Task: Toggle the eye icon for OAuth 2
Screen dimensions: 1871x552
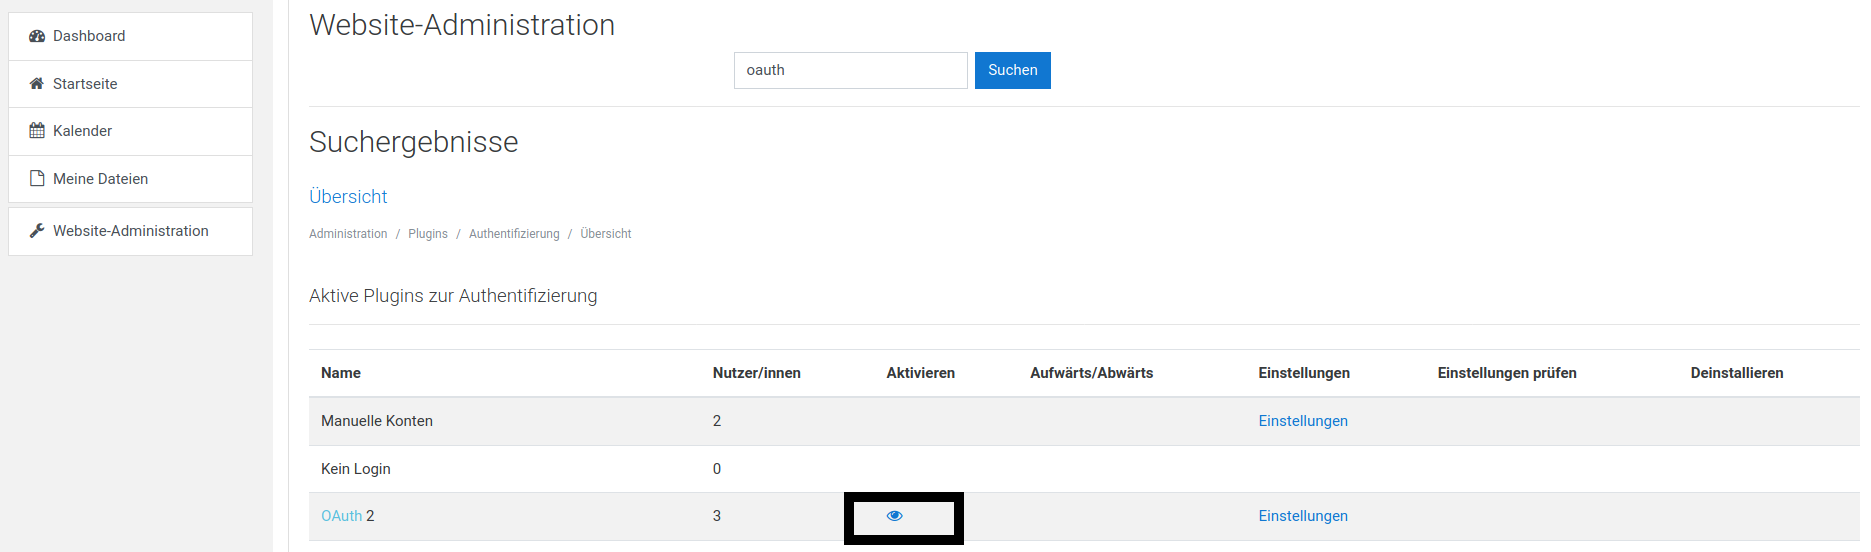Action: pyautogui.click(x=894, y=516)
